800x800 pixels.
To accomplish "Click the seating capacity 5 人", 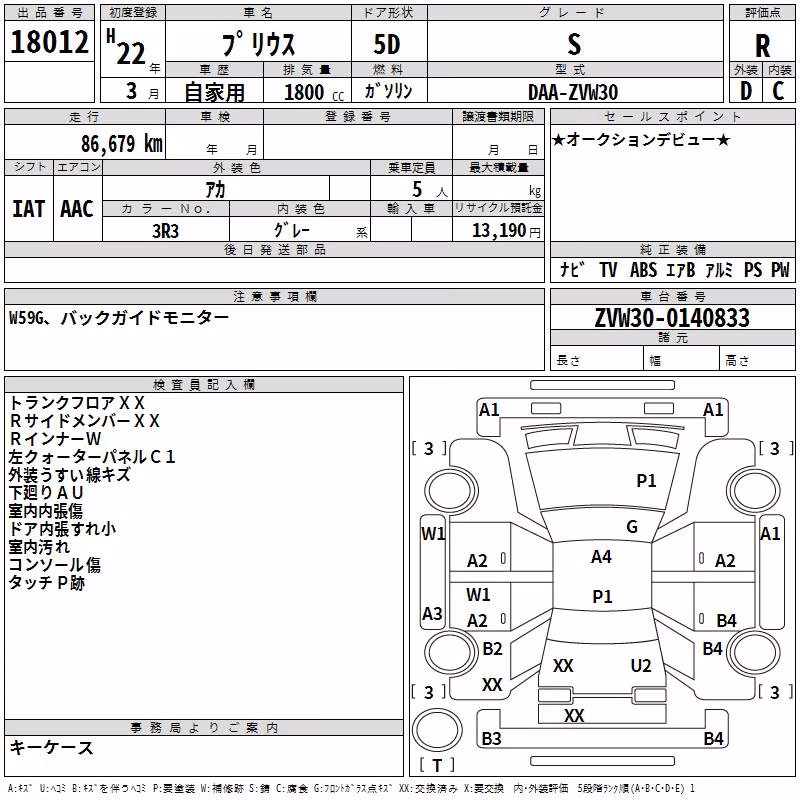I will tap(429, 190).
